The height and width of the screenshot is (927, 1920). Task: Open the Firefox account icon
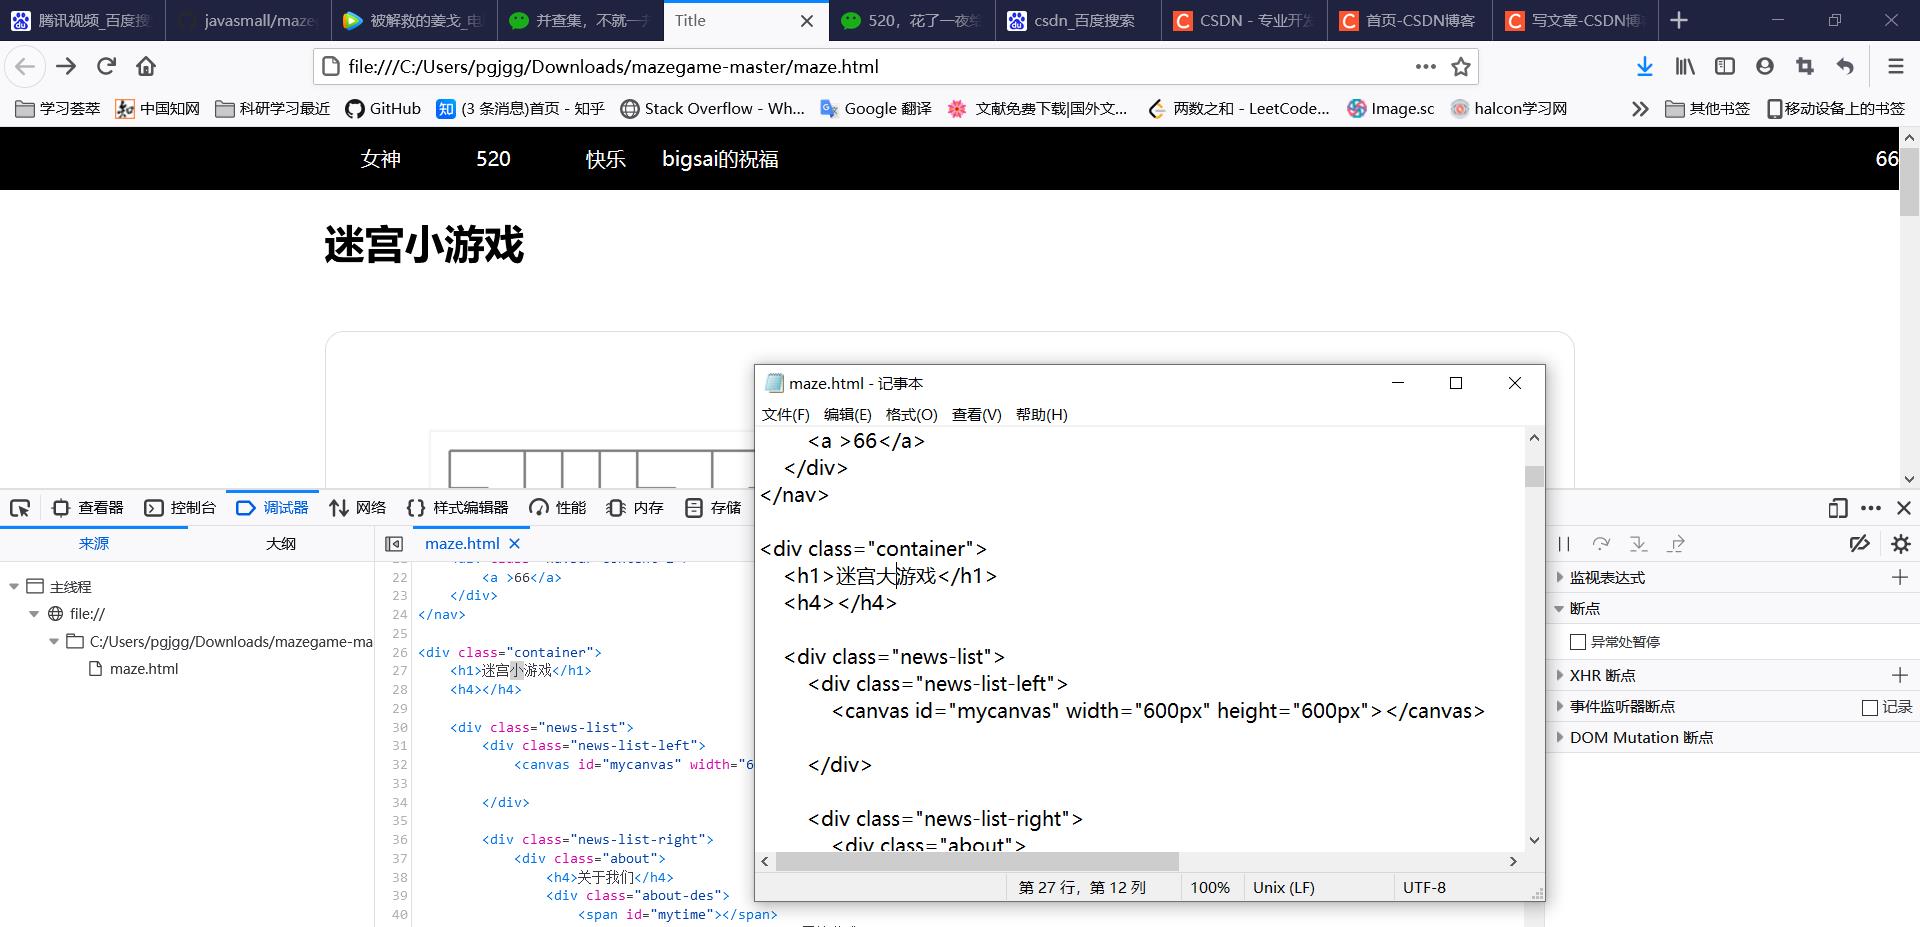click(1765, 67)
